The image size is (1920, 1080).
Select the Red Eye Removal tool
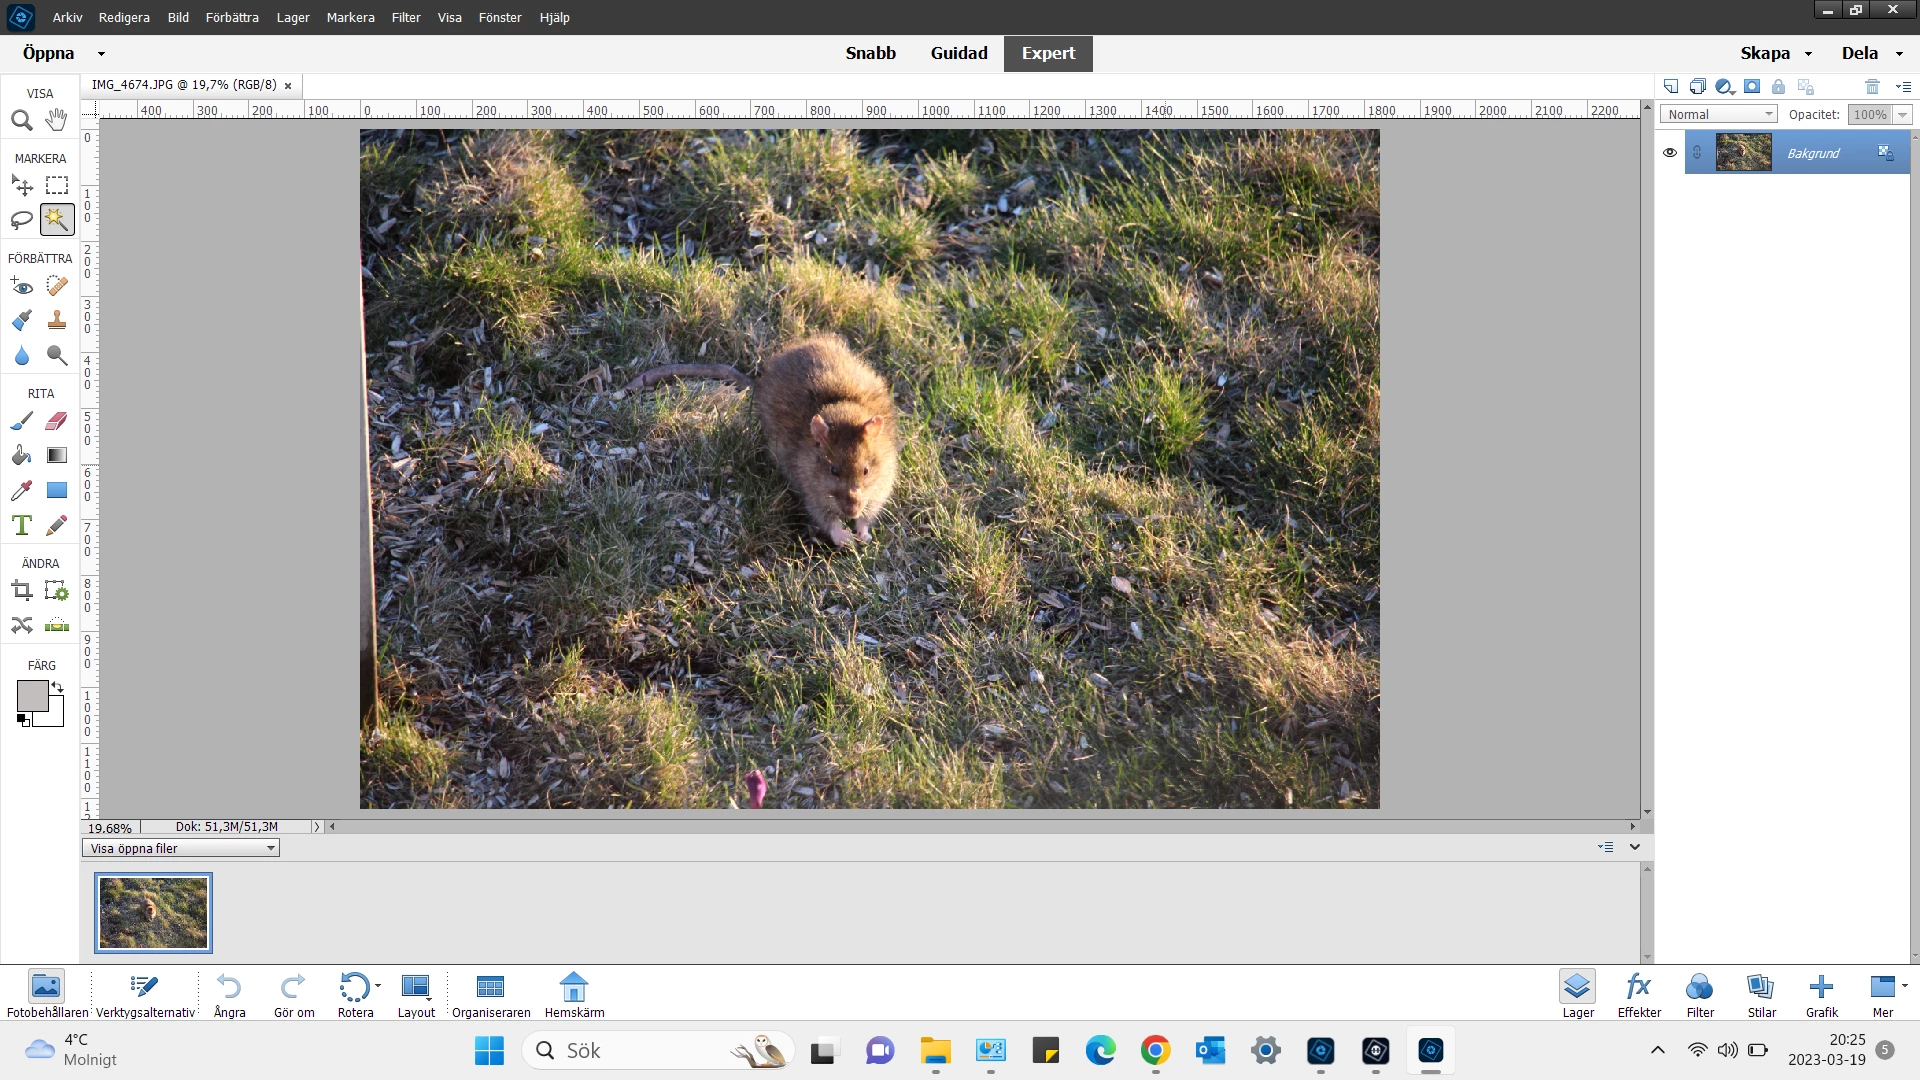(21, 286)
